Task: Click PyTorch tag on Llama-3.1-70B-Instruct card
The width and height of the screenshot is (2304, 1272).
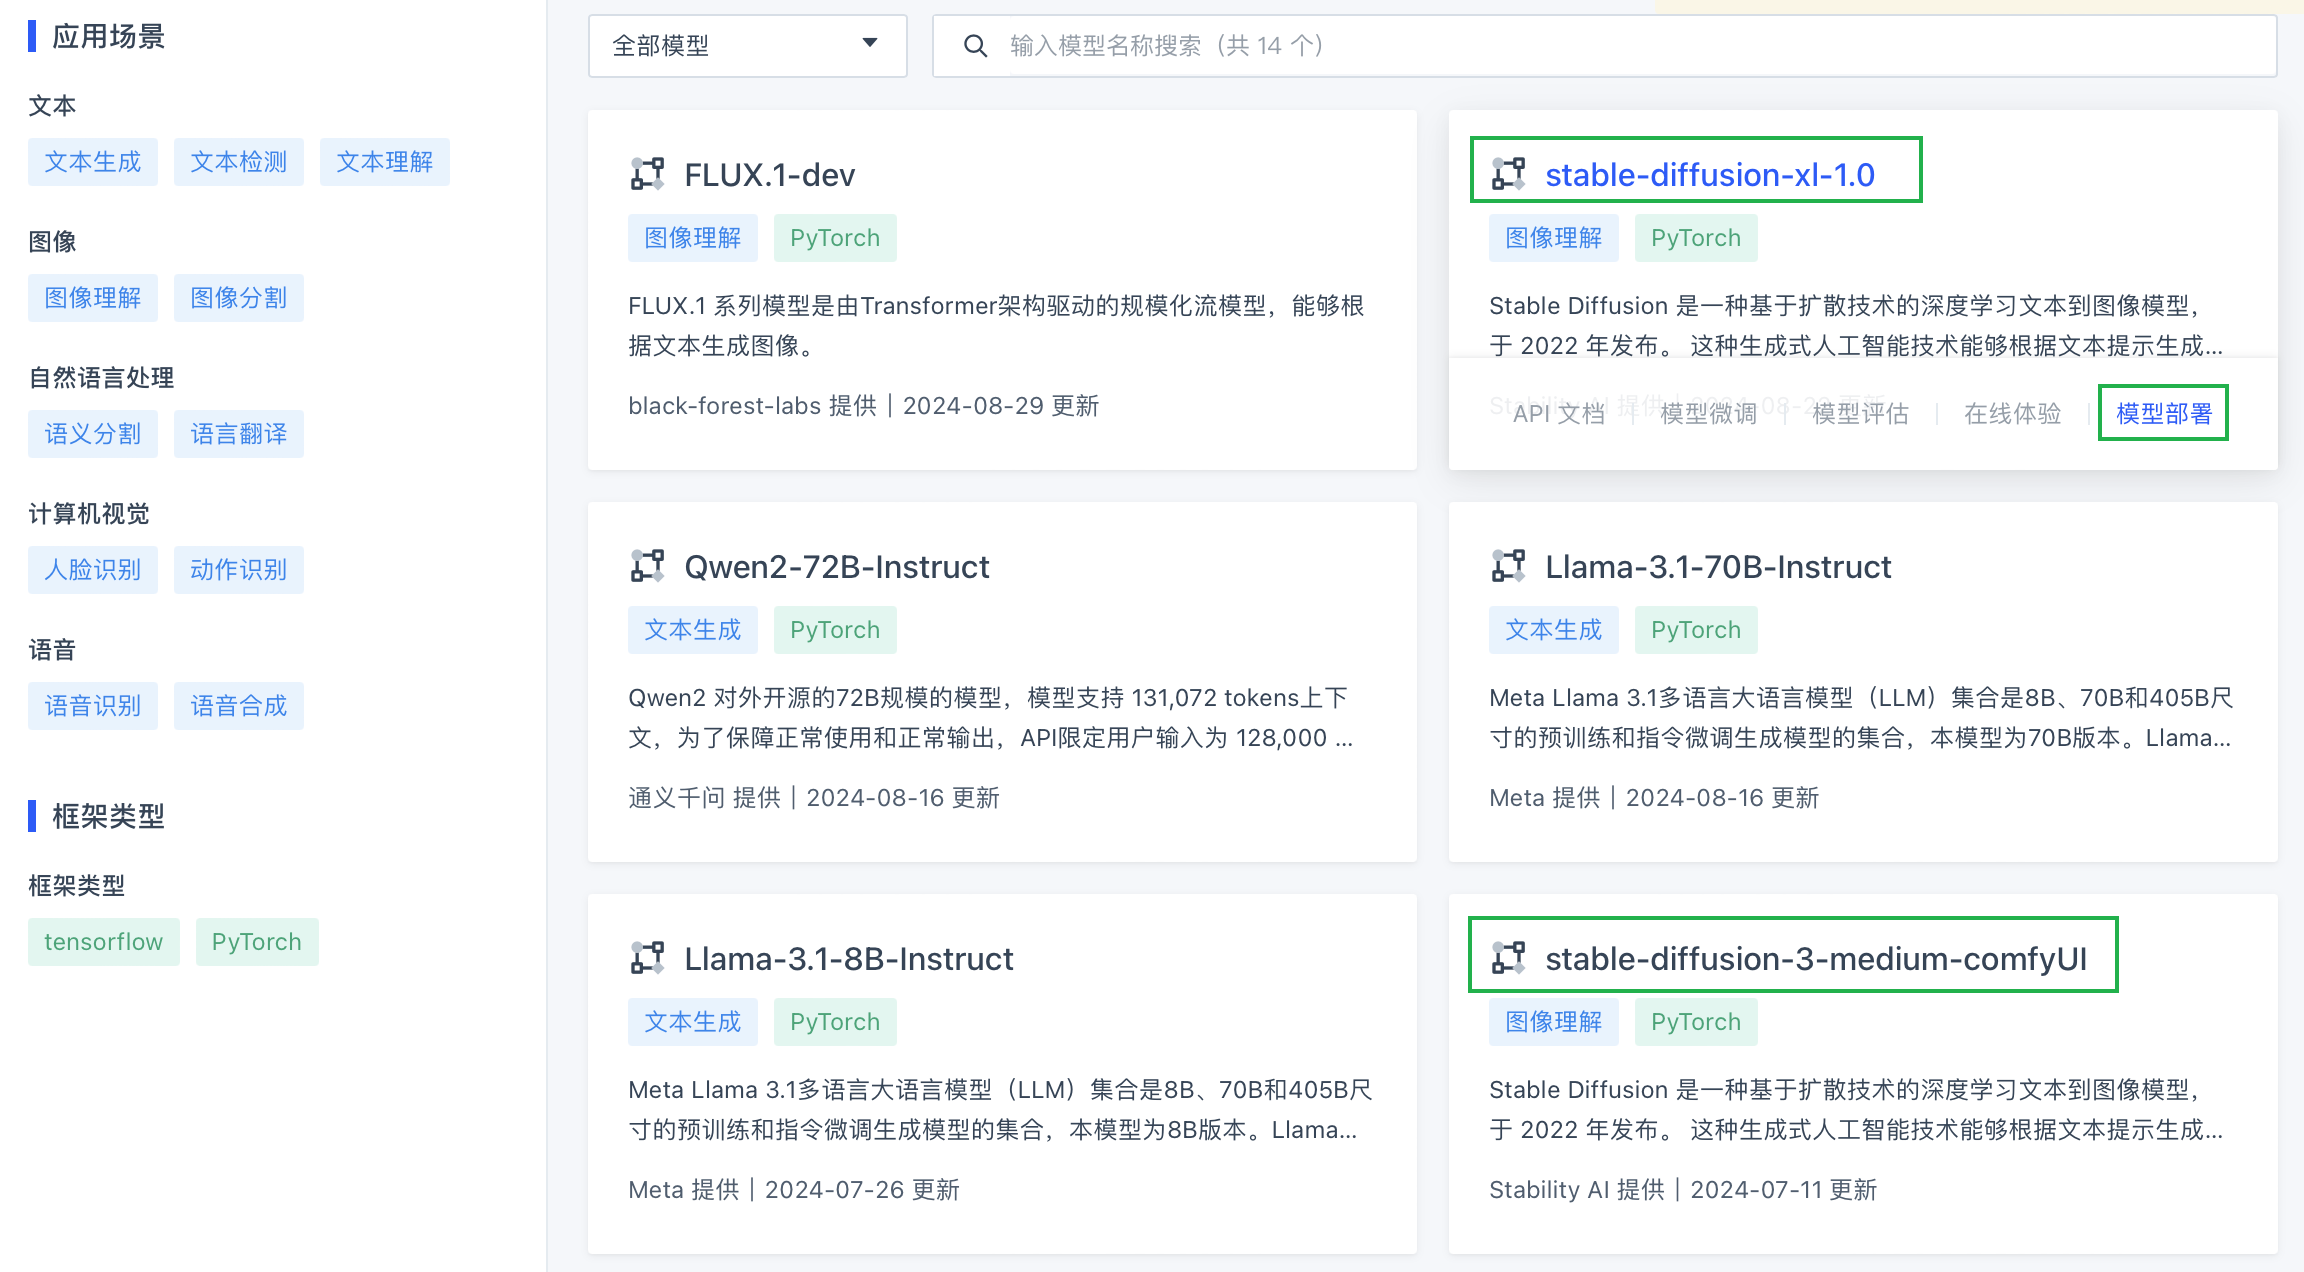Action: (x=1696, y=630)
